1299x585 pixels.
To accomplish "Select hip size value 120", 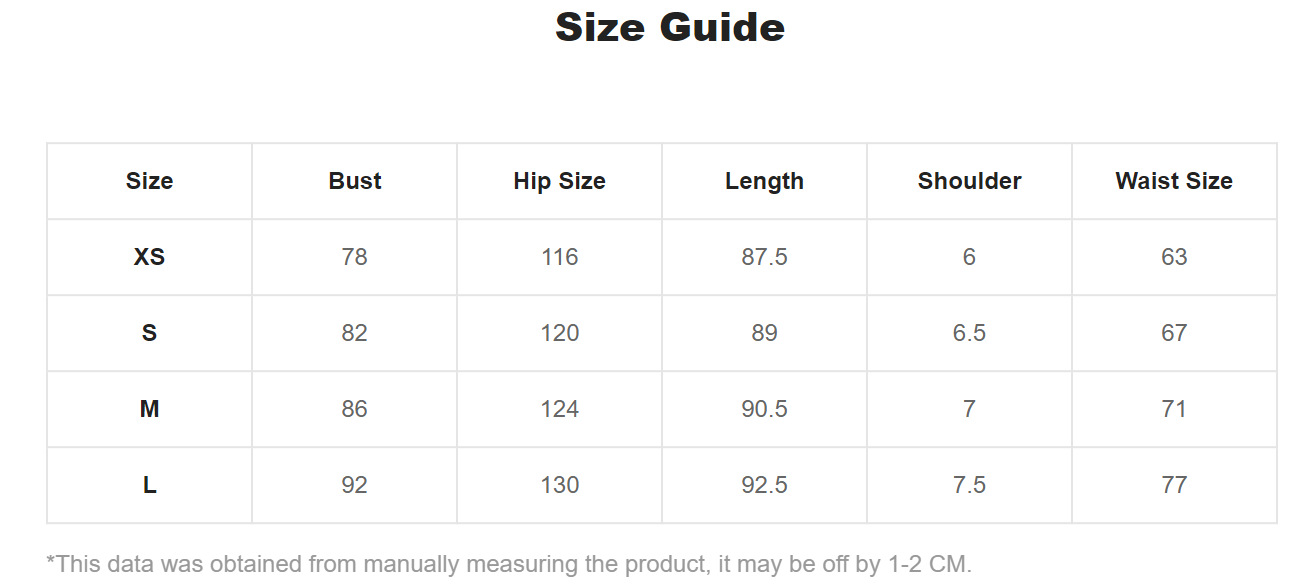I will (559, 333).
